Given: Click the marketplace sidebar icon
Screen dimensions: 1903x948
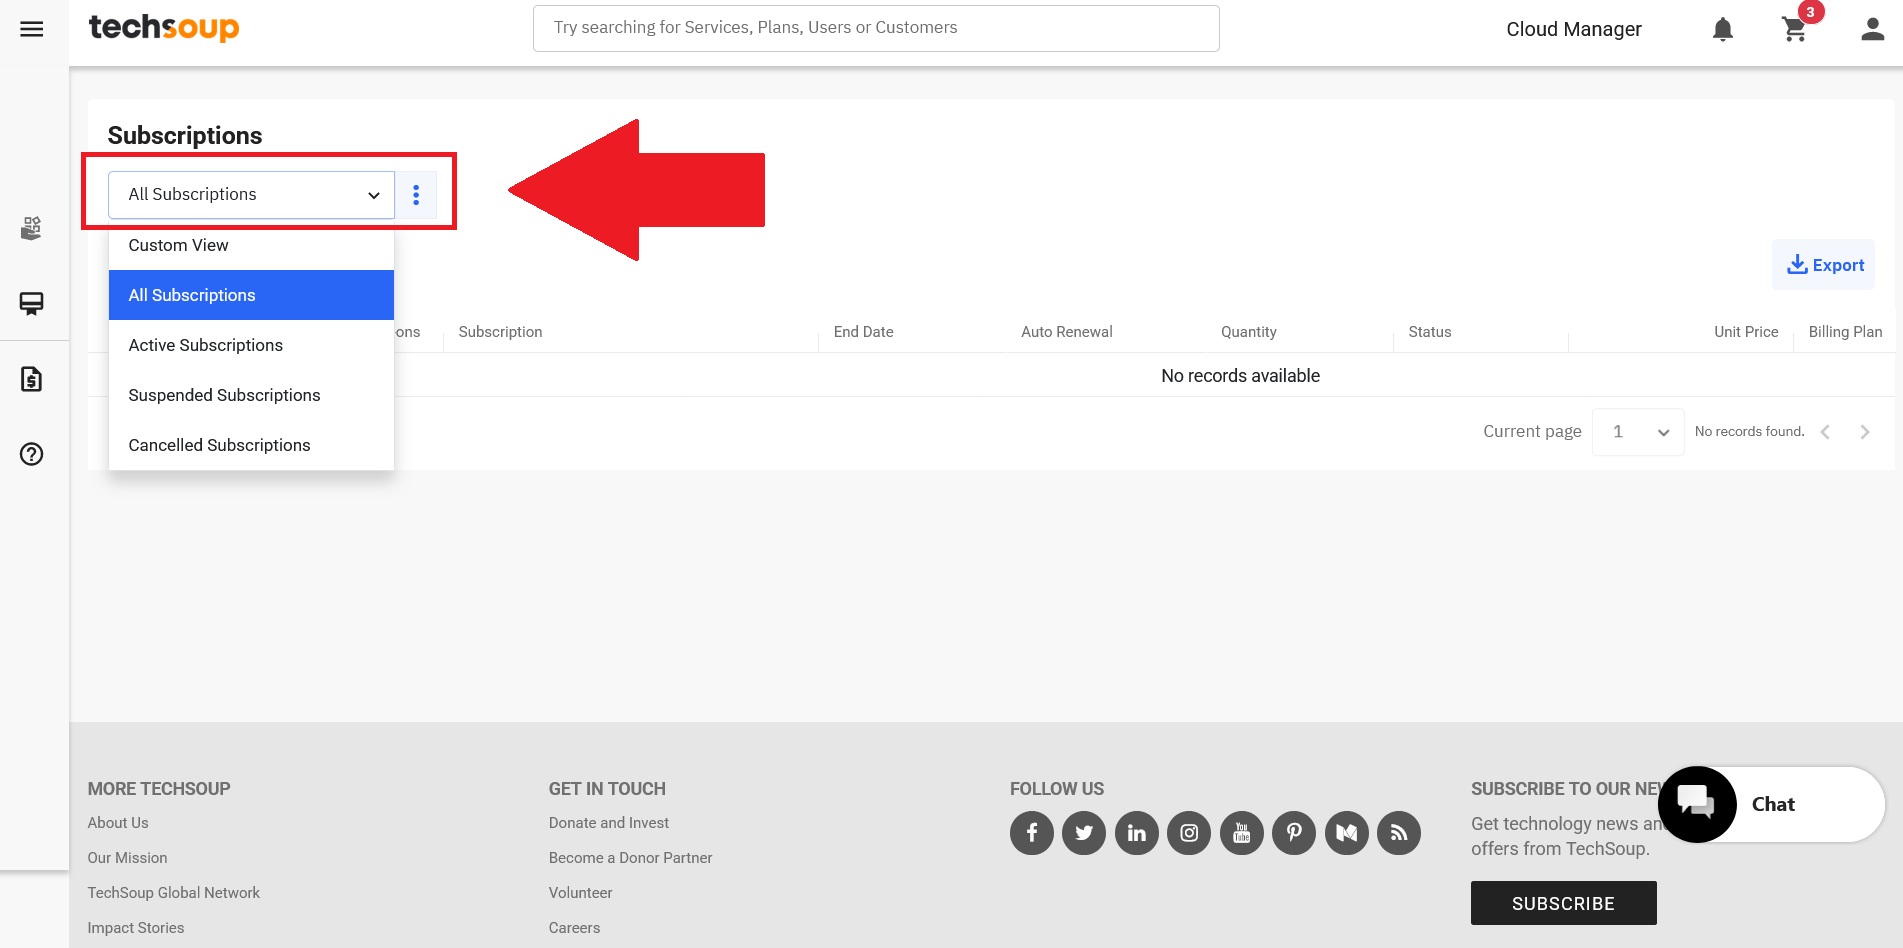Looking at the screenshot, I should click(32, 228).
